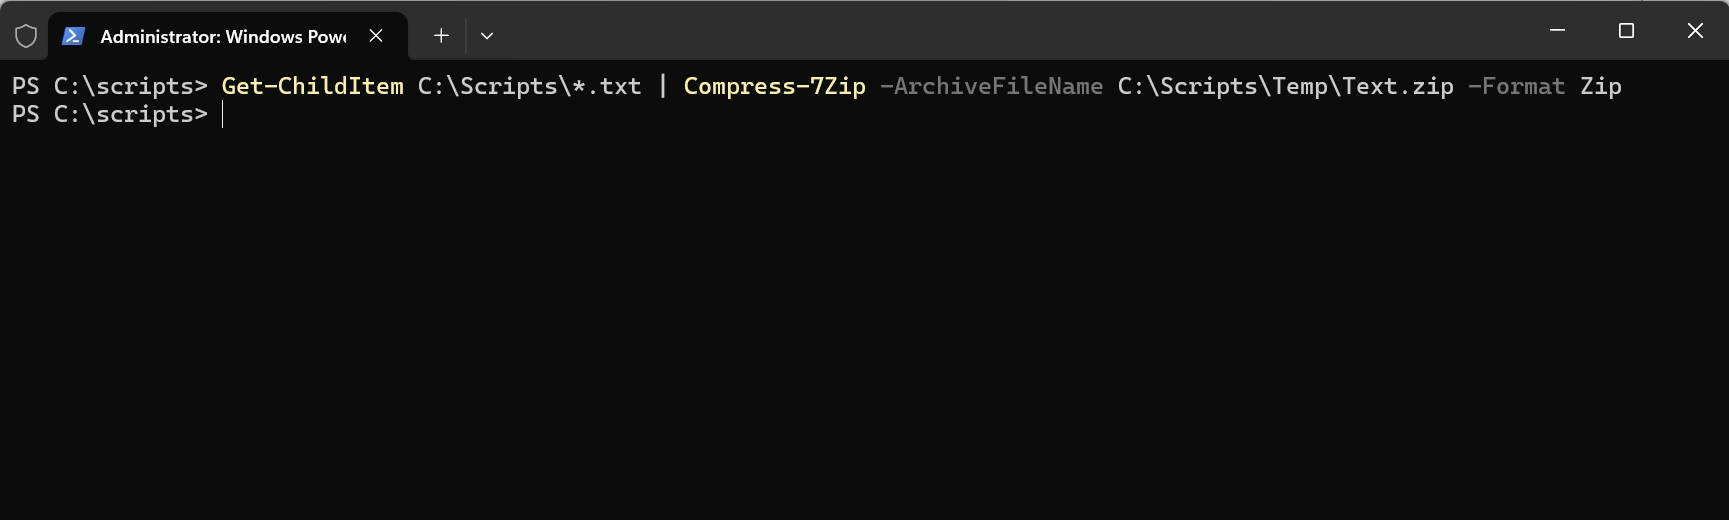Click the shield icon in title bar
This screenshot has width=1729, height=520.
pos(26,36)
